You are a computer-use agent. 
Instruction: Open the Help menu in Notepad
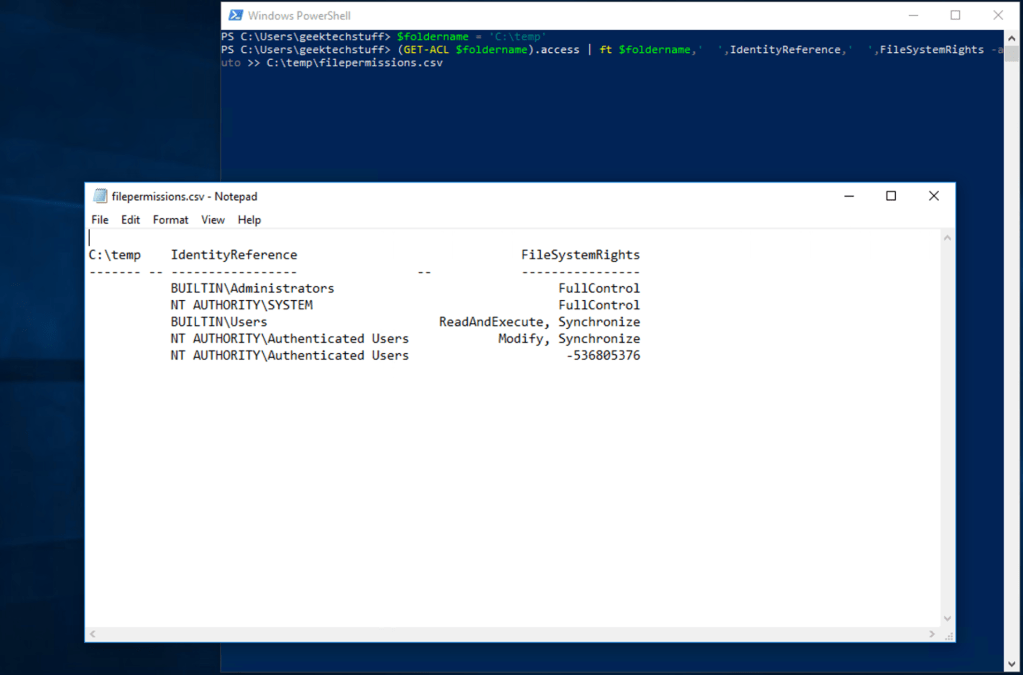tap(249, 219)
